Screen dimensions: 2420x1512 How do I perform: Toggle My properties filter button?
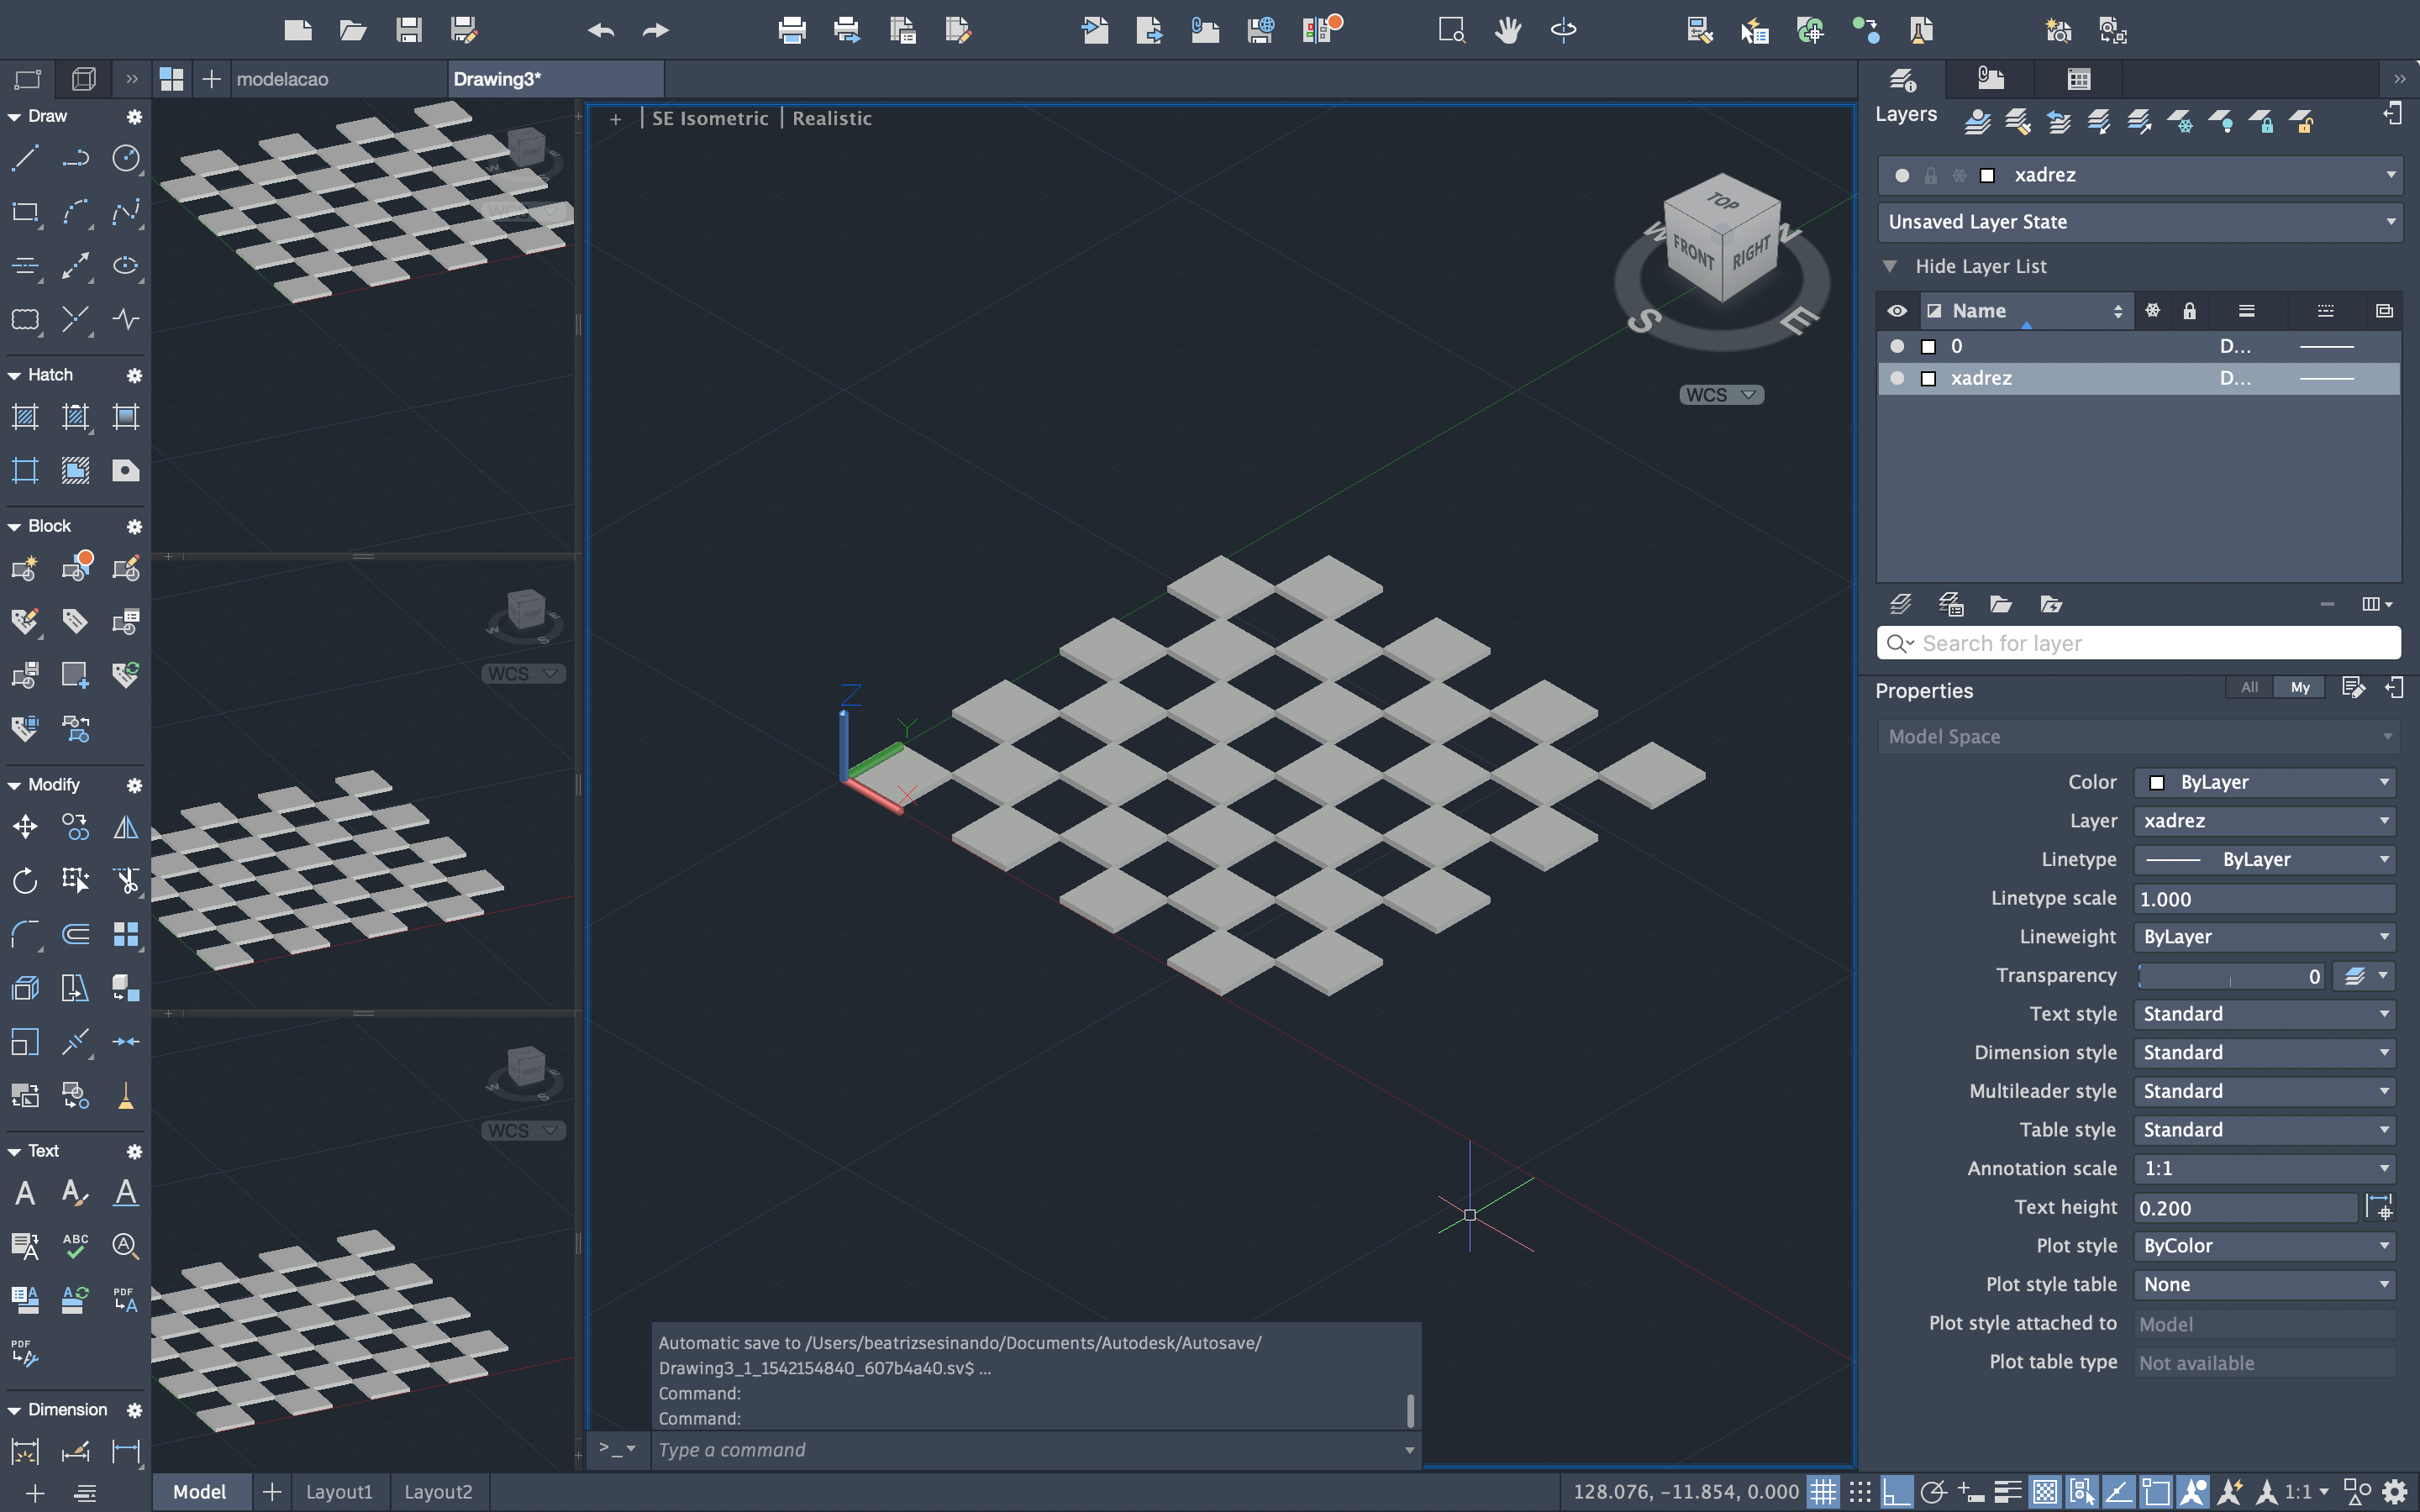pyautogui.click(x=2300, y=687)
